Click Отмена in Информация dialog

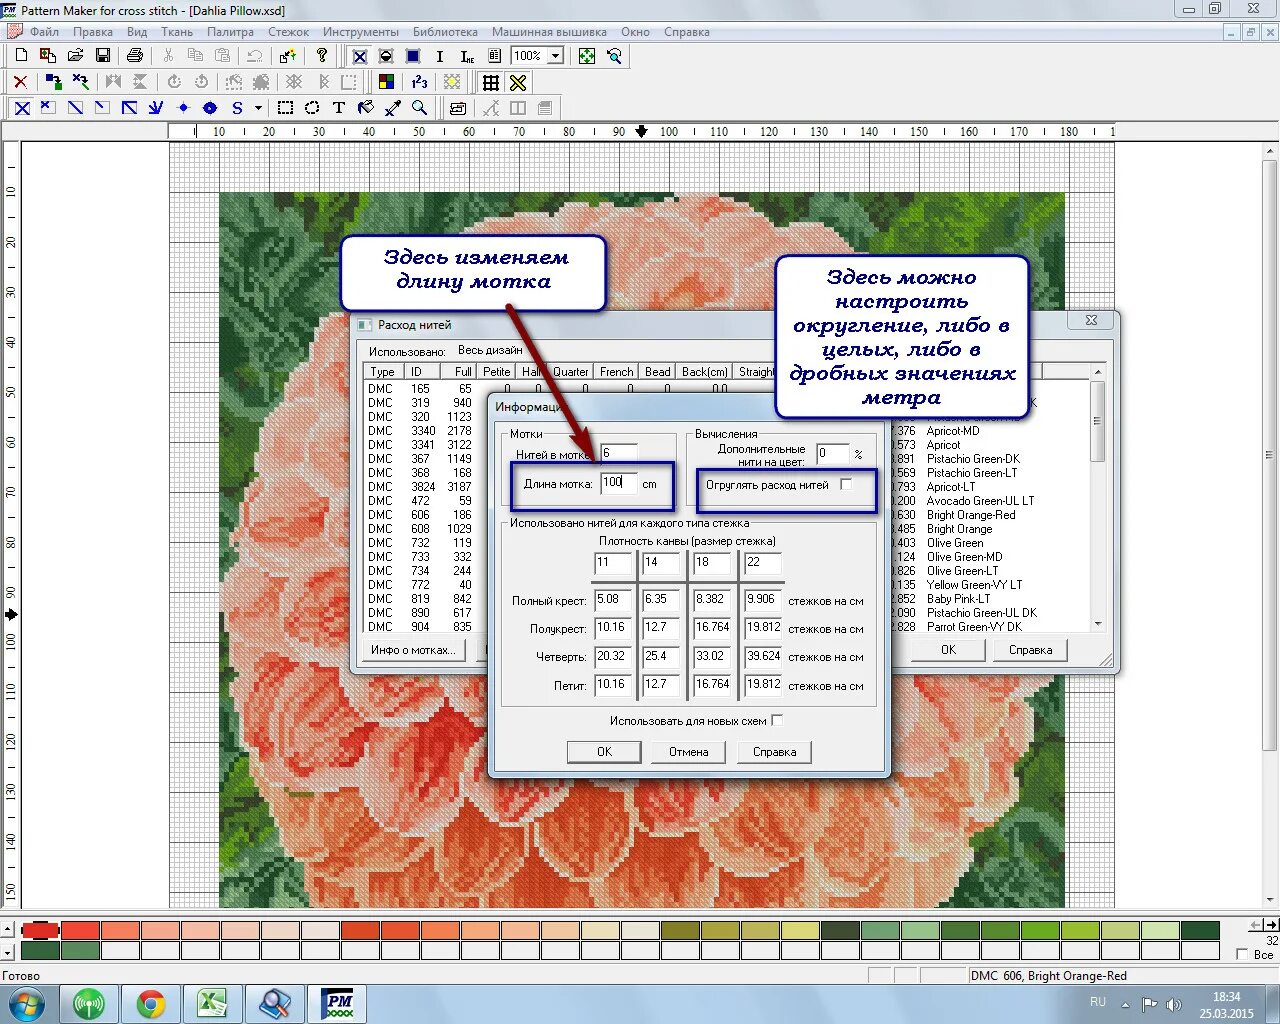coord(689,752)
